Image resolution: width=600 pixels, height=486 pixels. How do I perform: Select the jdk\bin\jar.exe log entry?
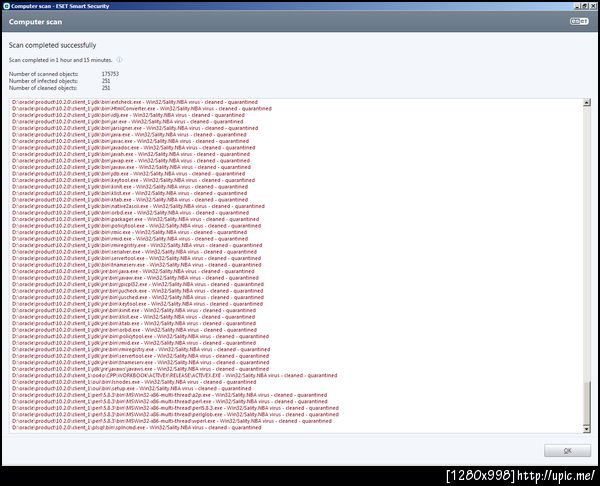[127, 122]
